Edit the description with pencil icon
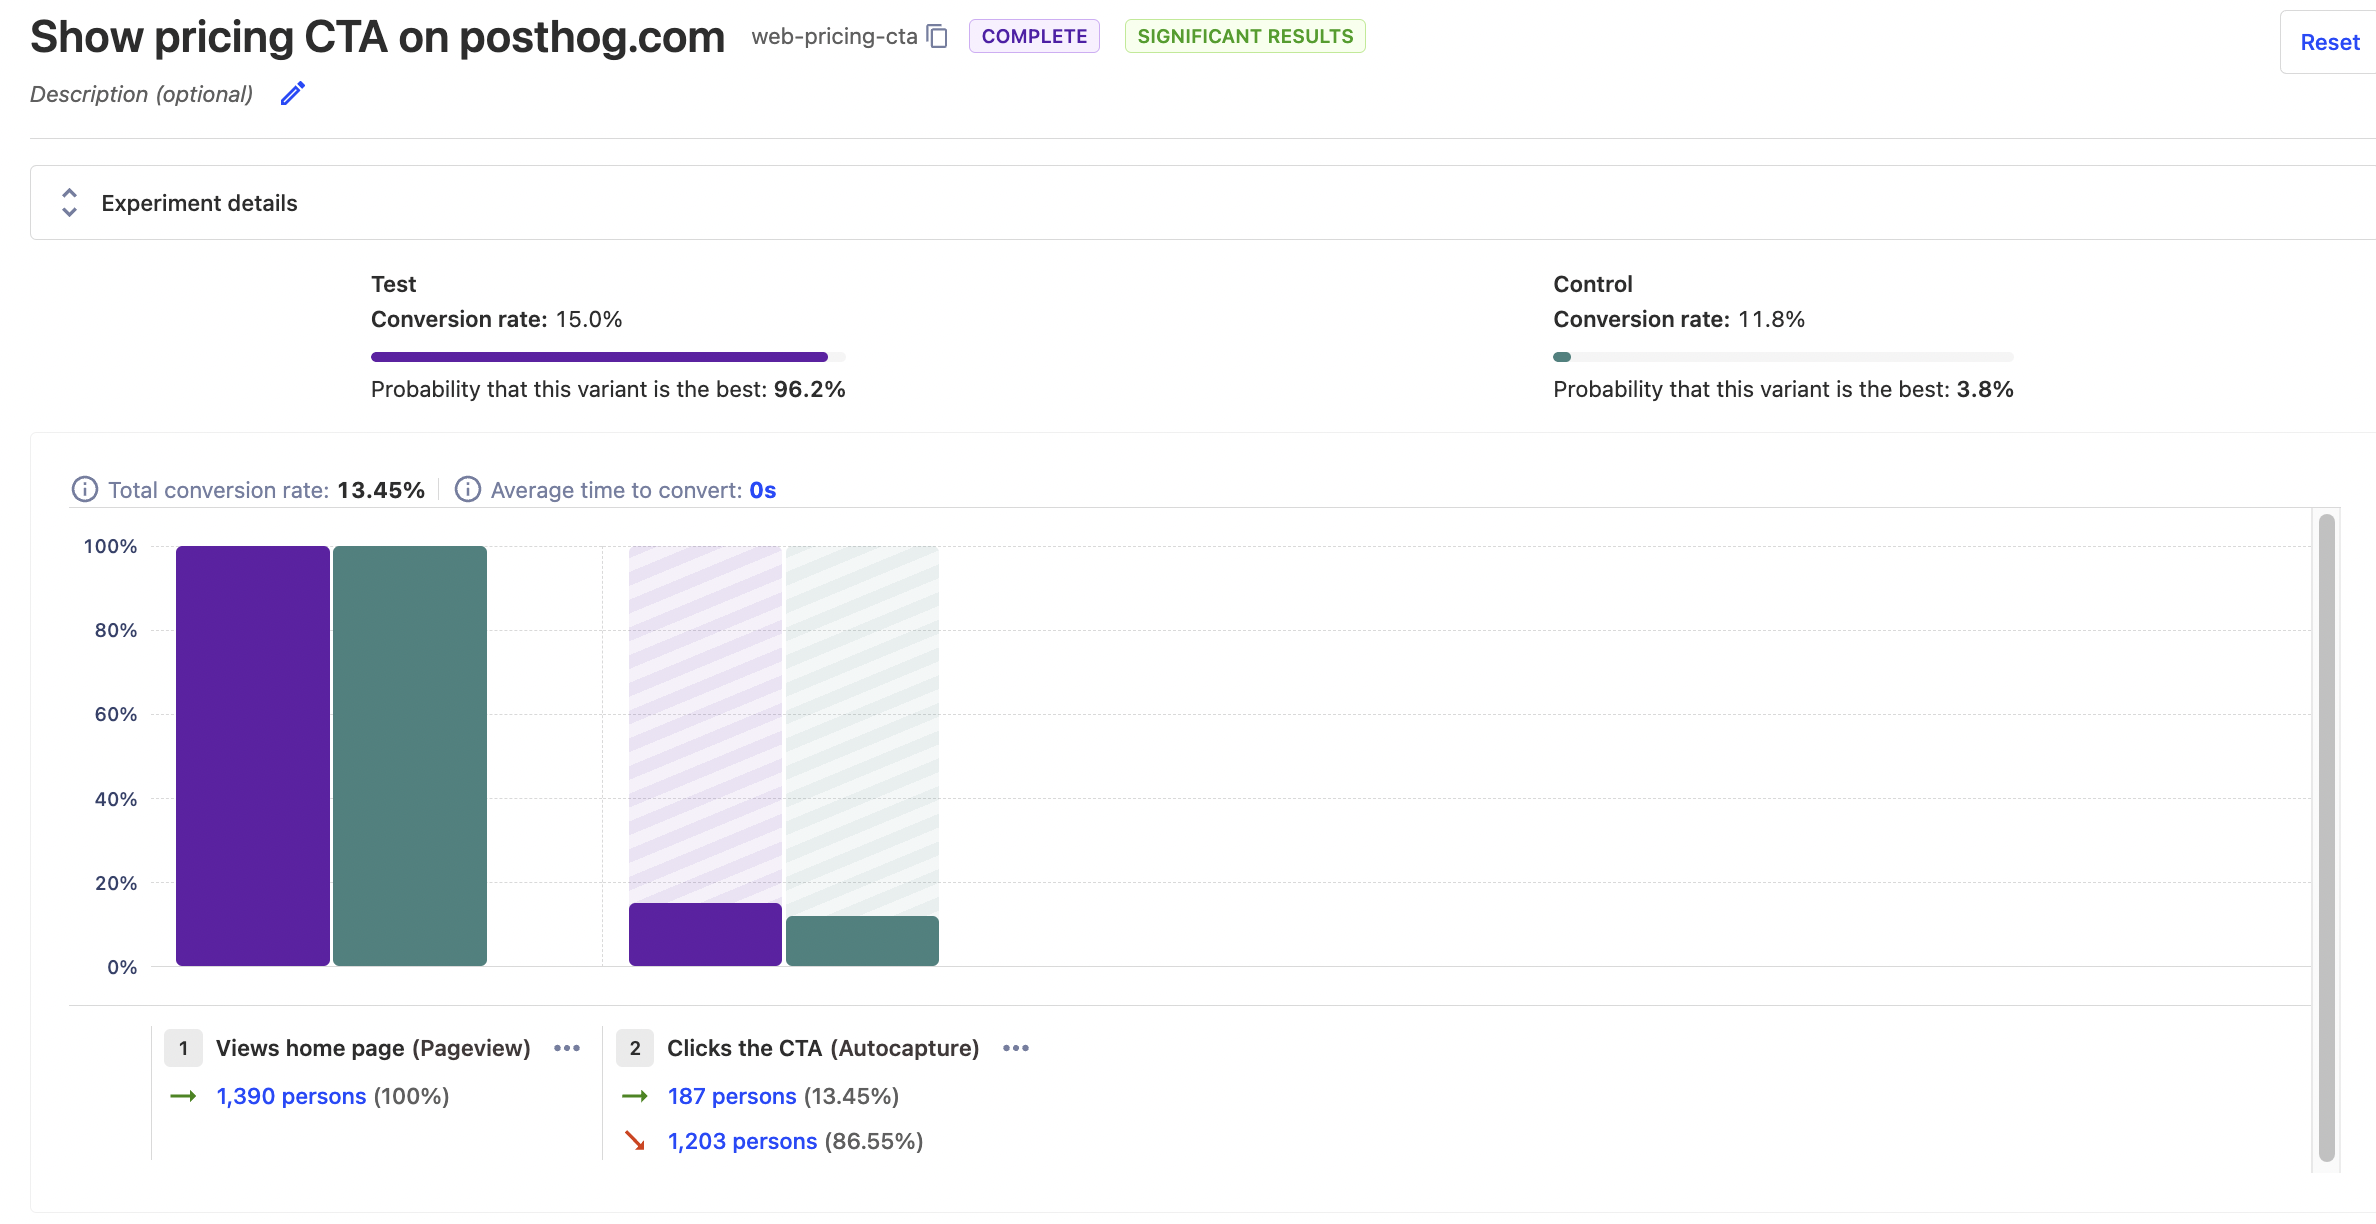Image resolution: width=2376 pixels, height=1224 pixels. pyautogui.click(x=292, y=94)
